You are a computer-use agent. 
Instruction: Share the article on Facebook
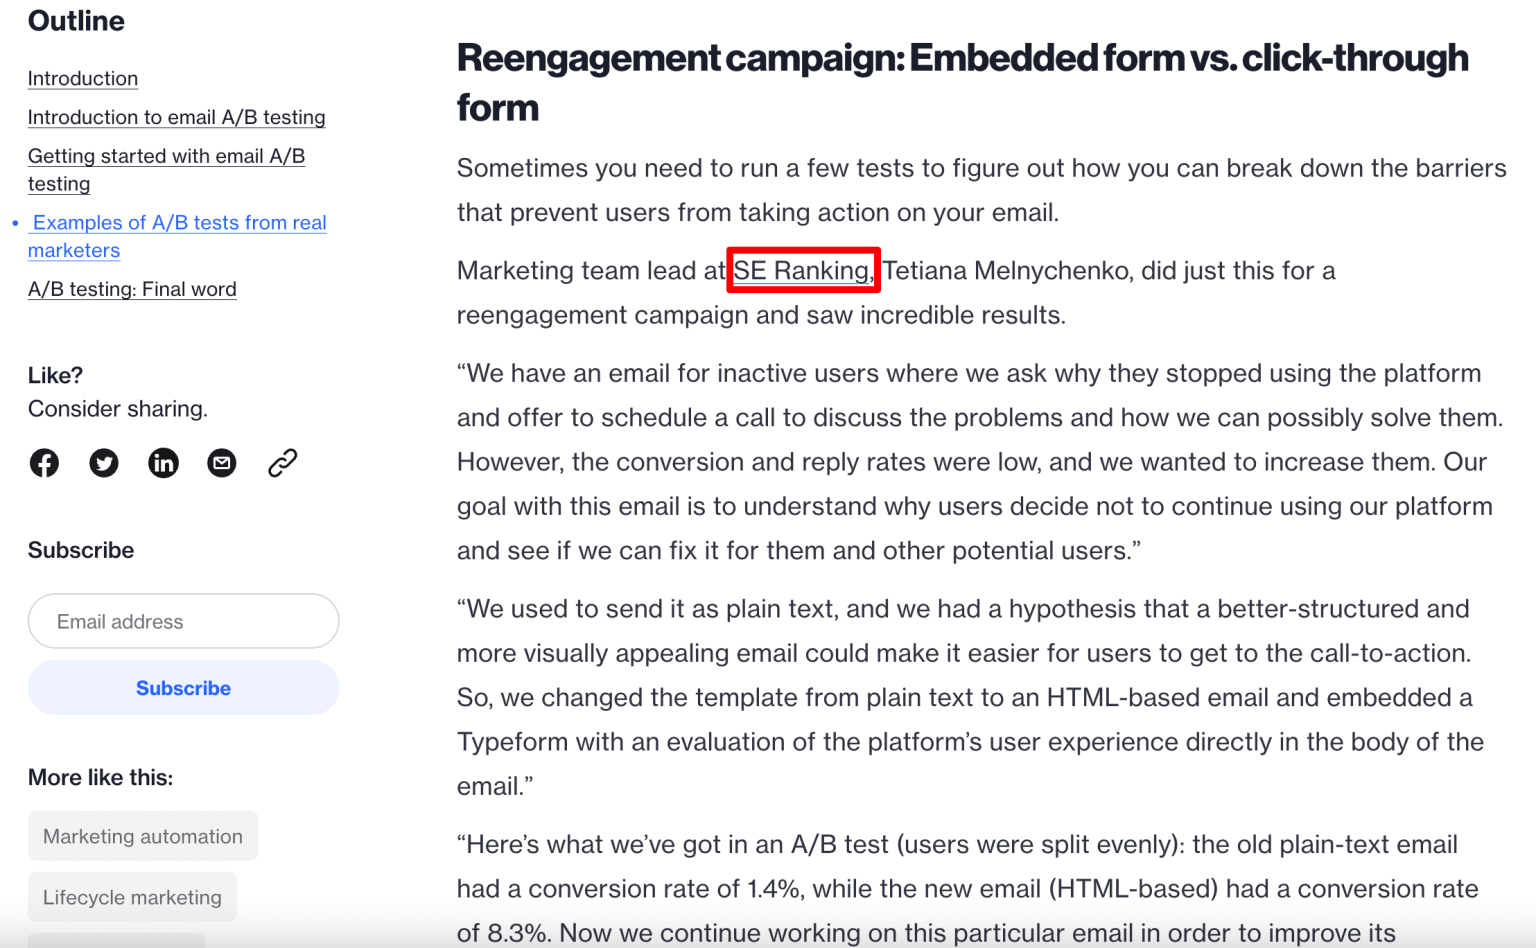[x=44, y=463]
